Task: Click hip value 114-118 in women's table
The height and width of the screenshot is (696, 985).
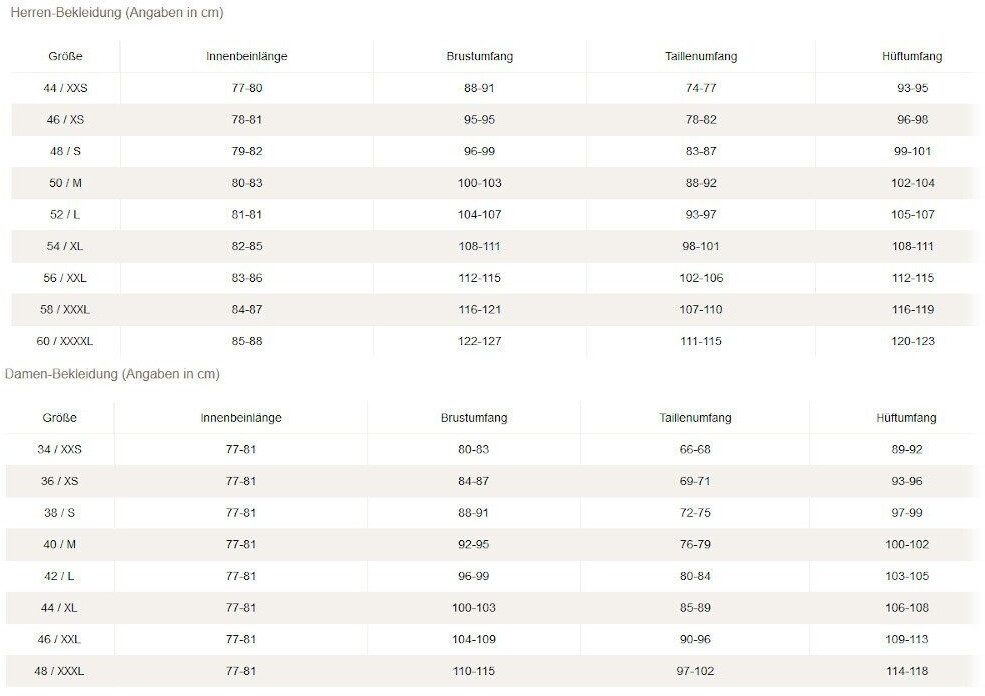Action: coord(907,671)
